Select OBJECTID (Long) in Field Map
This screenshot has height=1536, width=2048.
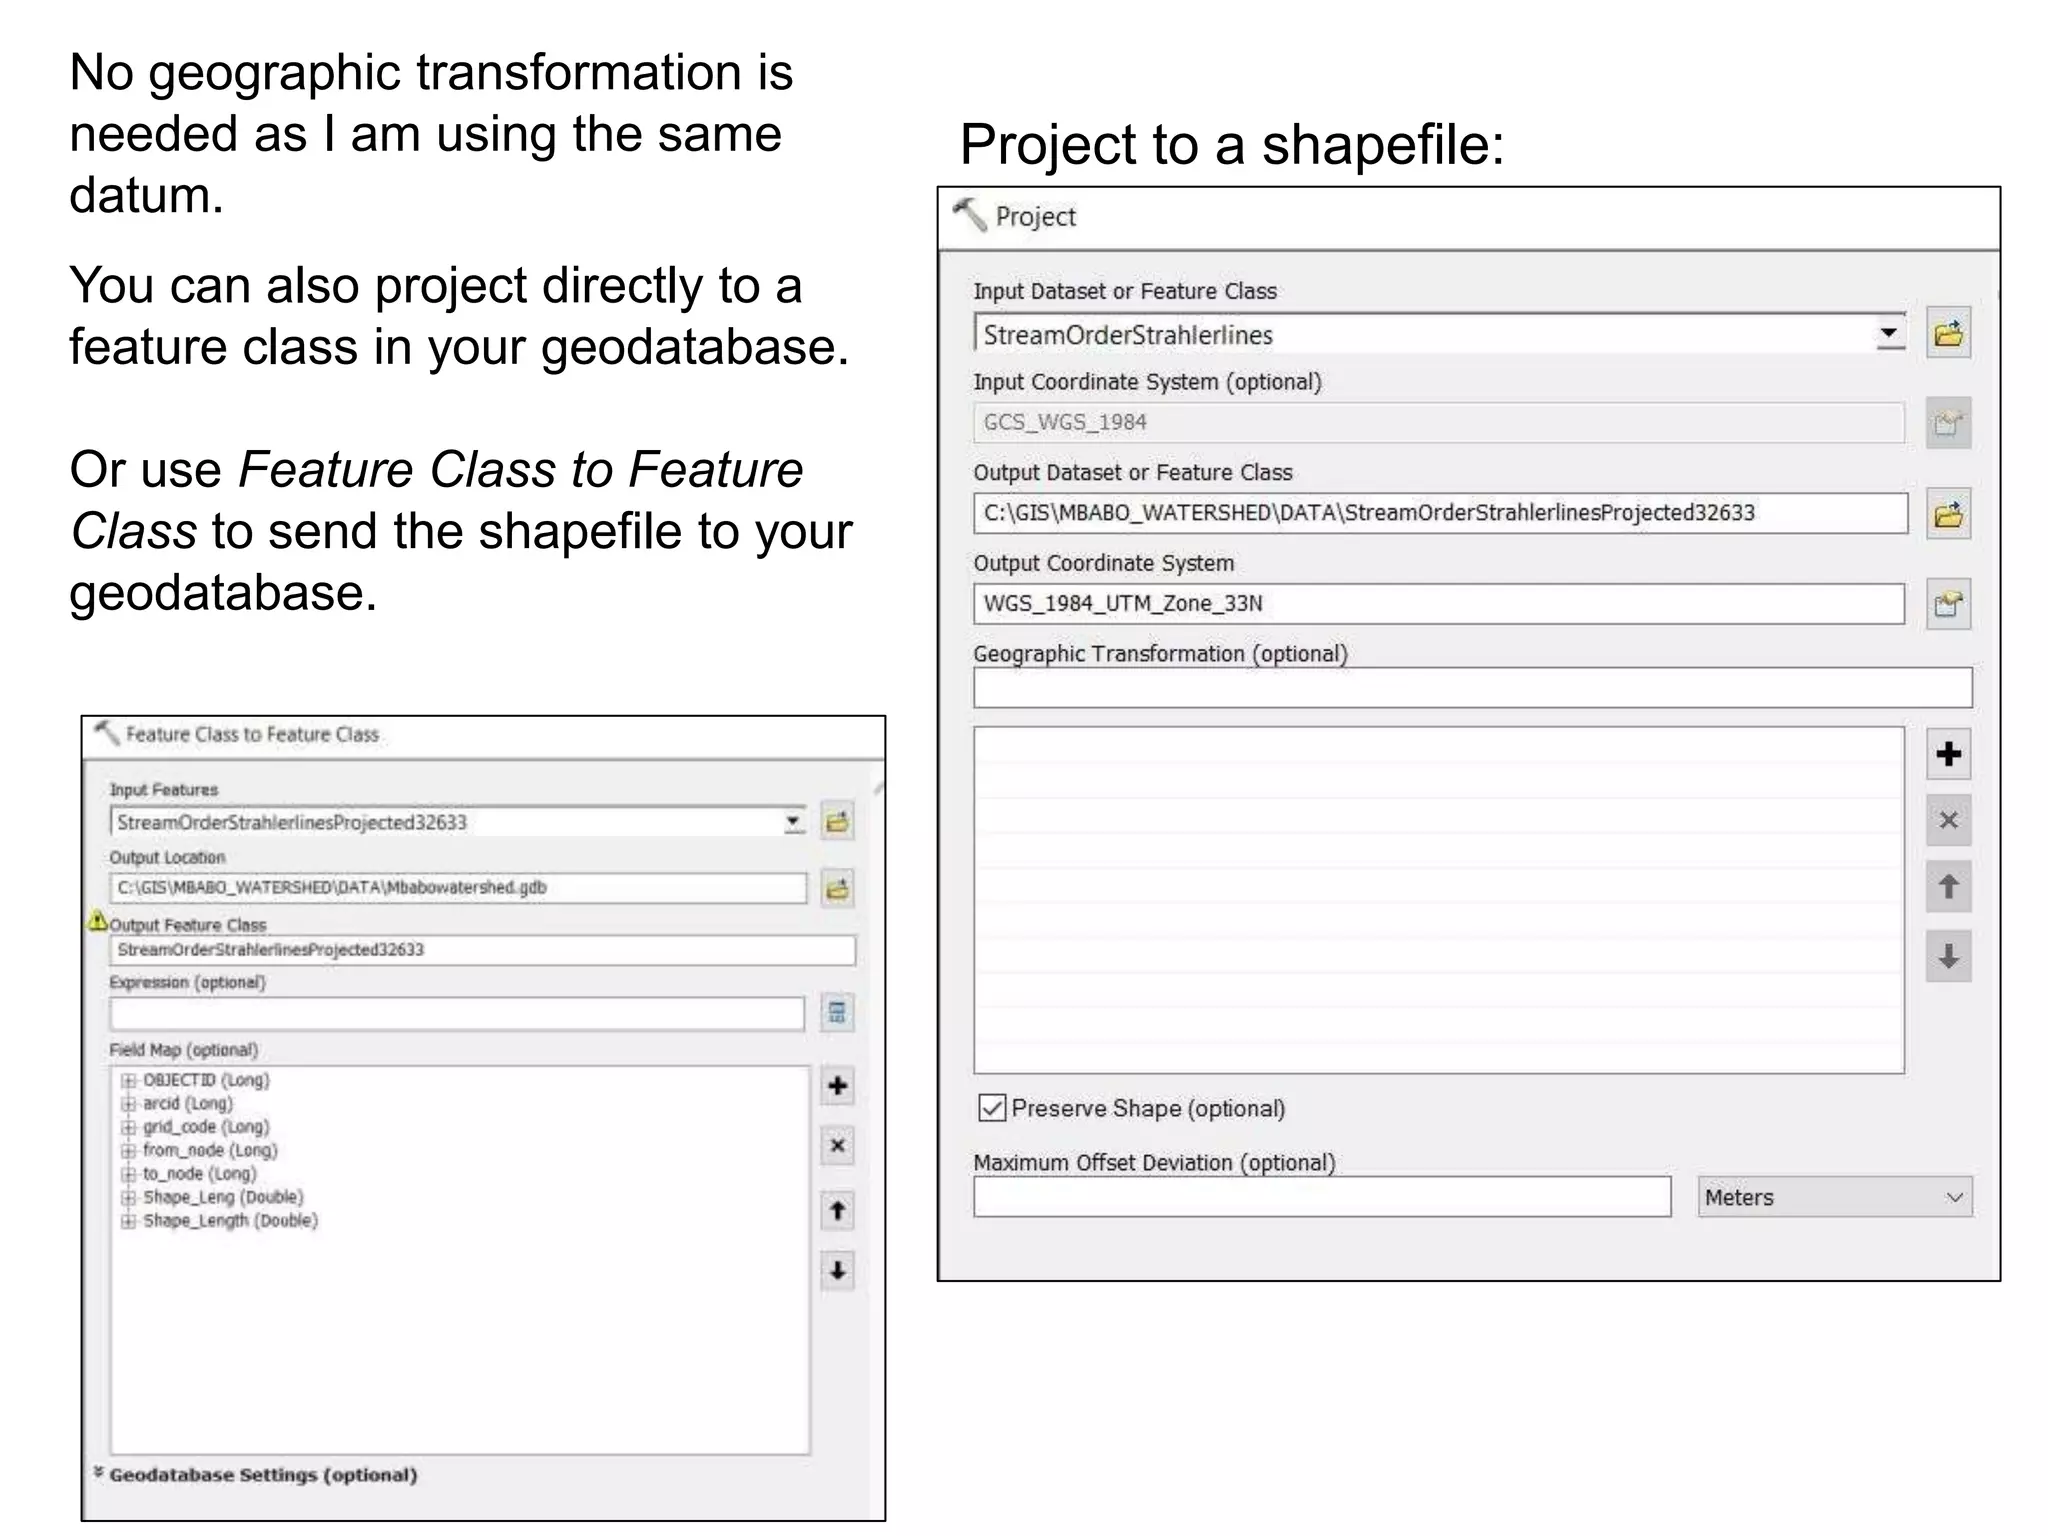point(206,1081)
